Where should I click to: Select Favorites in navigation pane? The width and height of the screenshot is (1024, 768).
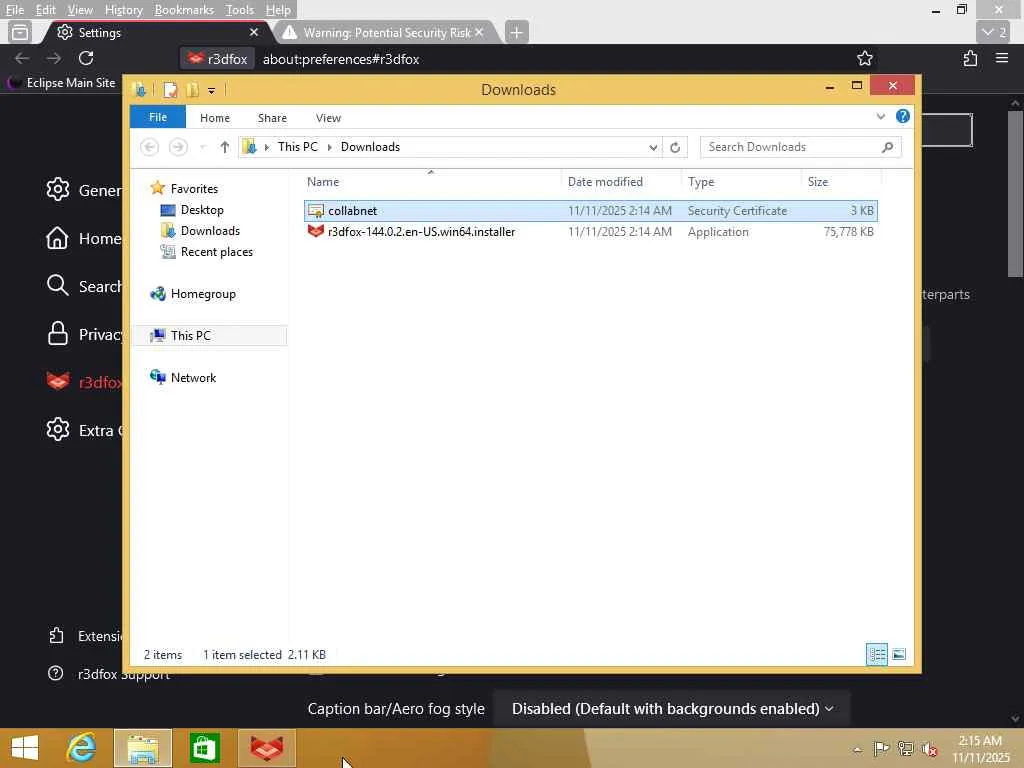pos(193,188)
